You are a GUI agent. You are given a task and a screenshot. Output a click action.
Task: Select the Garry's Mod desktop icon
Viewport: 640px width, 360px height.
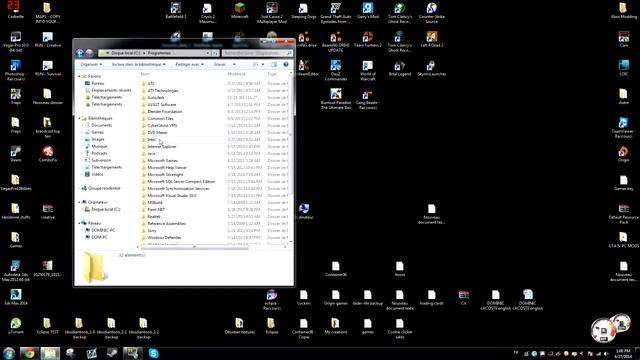[368, 11]
